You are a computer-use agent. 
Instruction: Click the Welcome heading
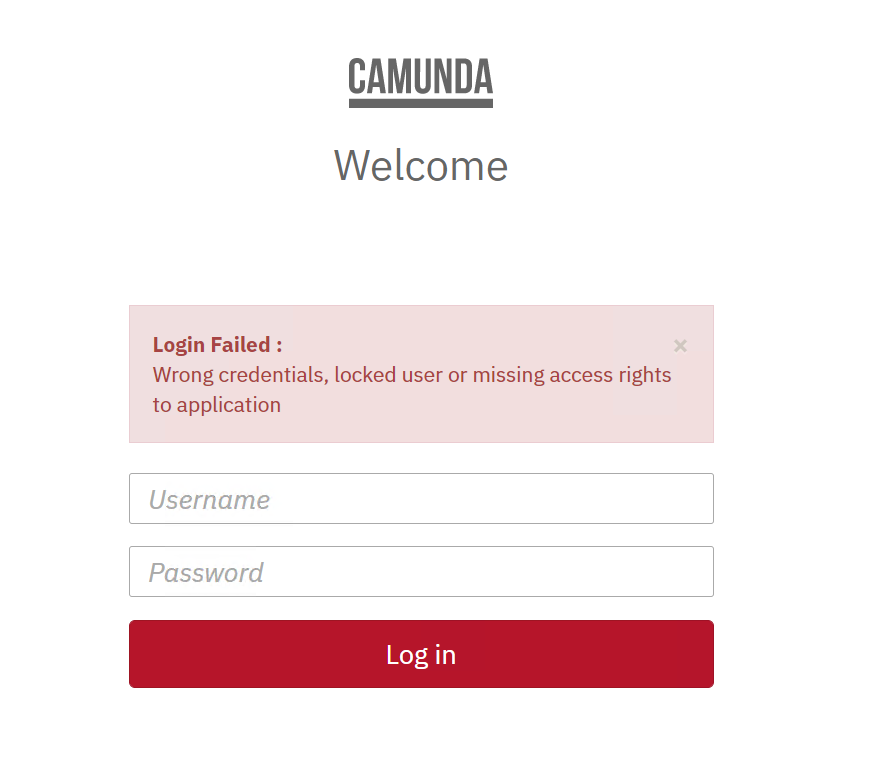(x=421, y=166)
